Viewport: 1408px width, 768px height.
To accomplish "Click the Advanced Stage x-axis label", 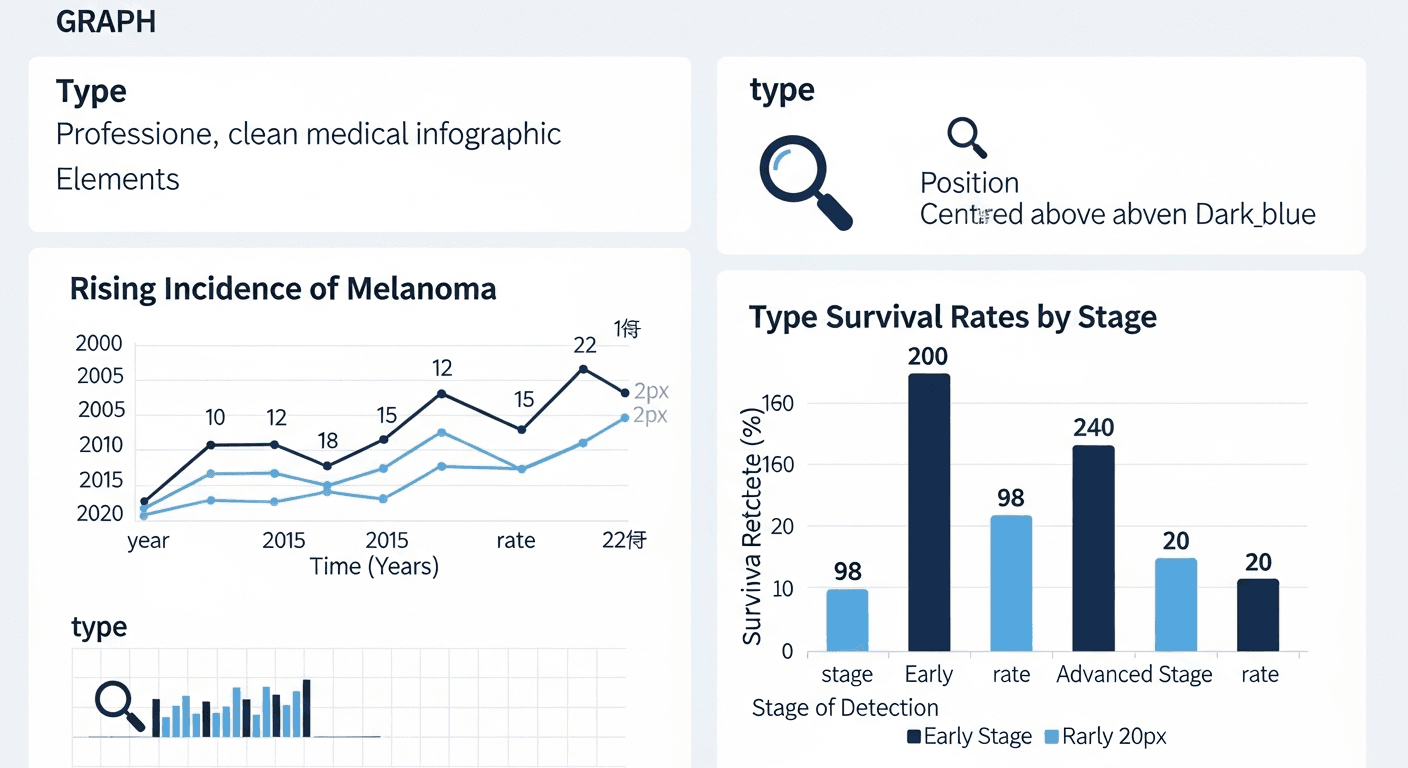I will pos(1134,675).
